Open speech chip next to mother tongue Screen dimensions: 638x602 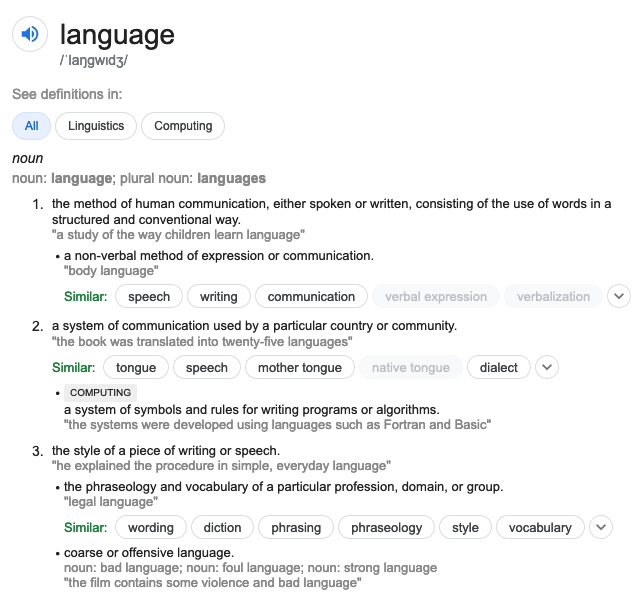point(207,367)
